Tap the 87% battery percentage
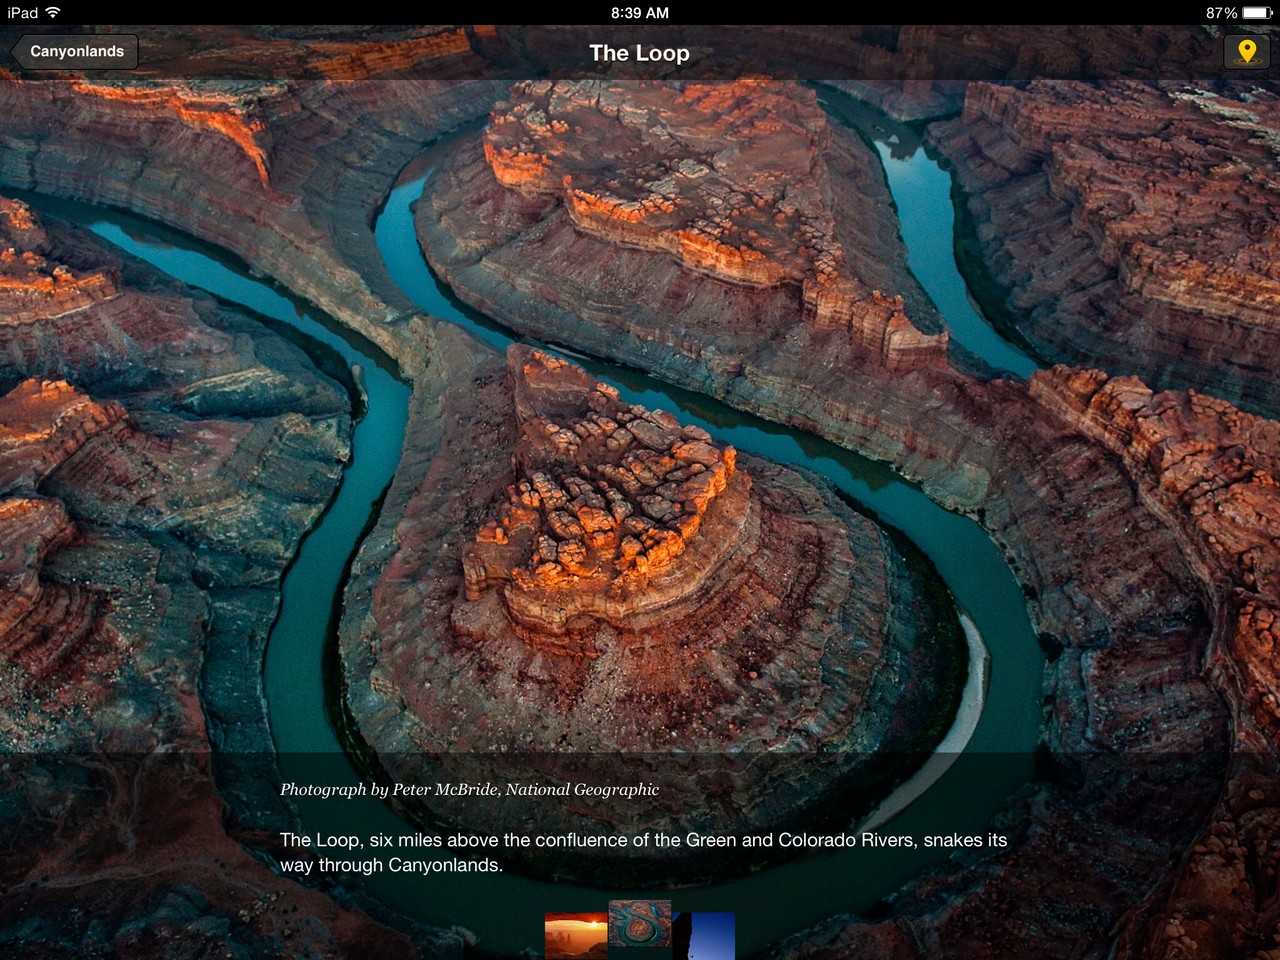Screen dimensions: 1280x960 [1221, 13]
